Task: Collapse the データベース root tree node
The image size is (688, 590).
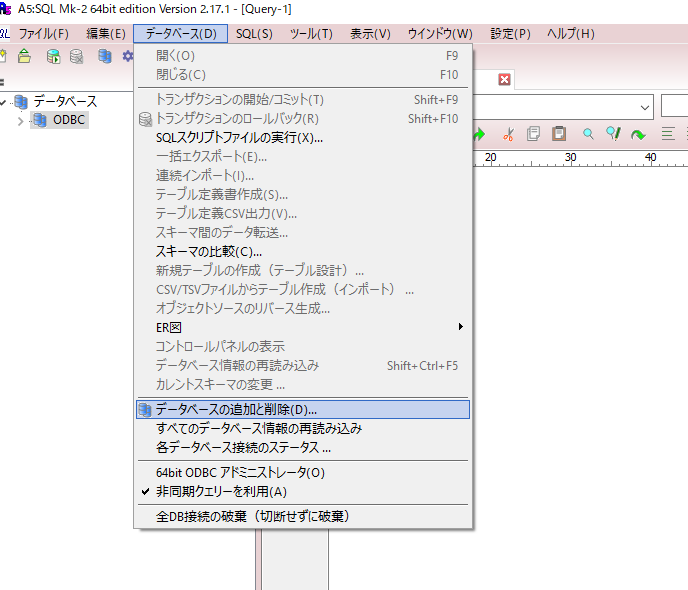Action: (3, 102)
